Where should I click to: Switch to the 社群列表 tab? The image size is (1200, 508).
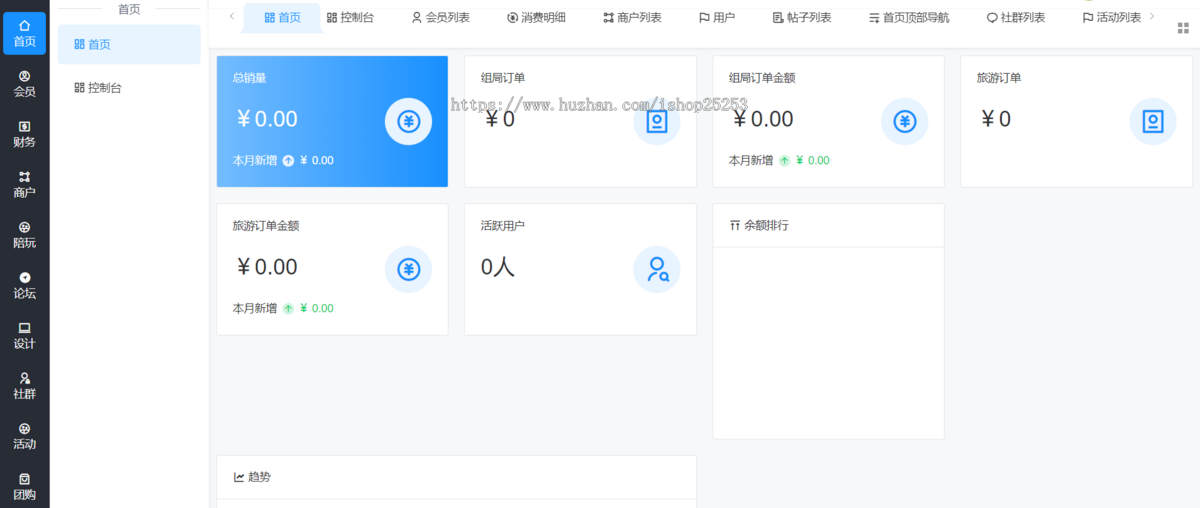click(x=1016, y=17)
